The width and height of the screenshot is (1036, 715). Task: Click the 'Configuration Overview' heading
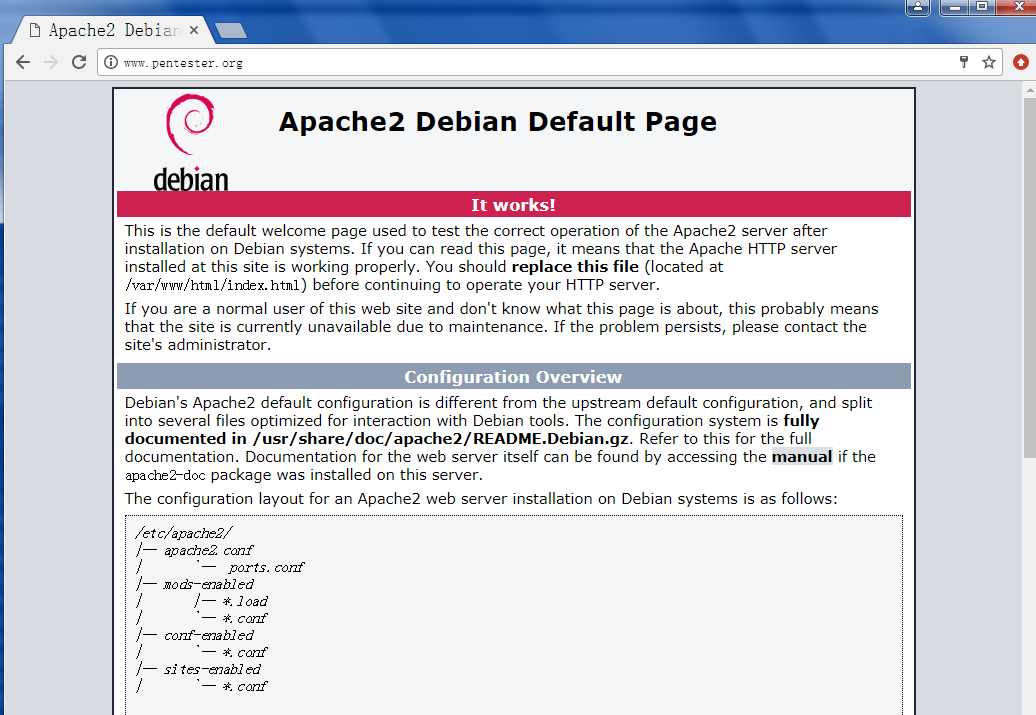point(513,377)
